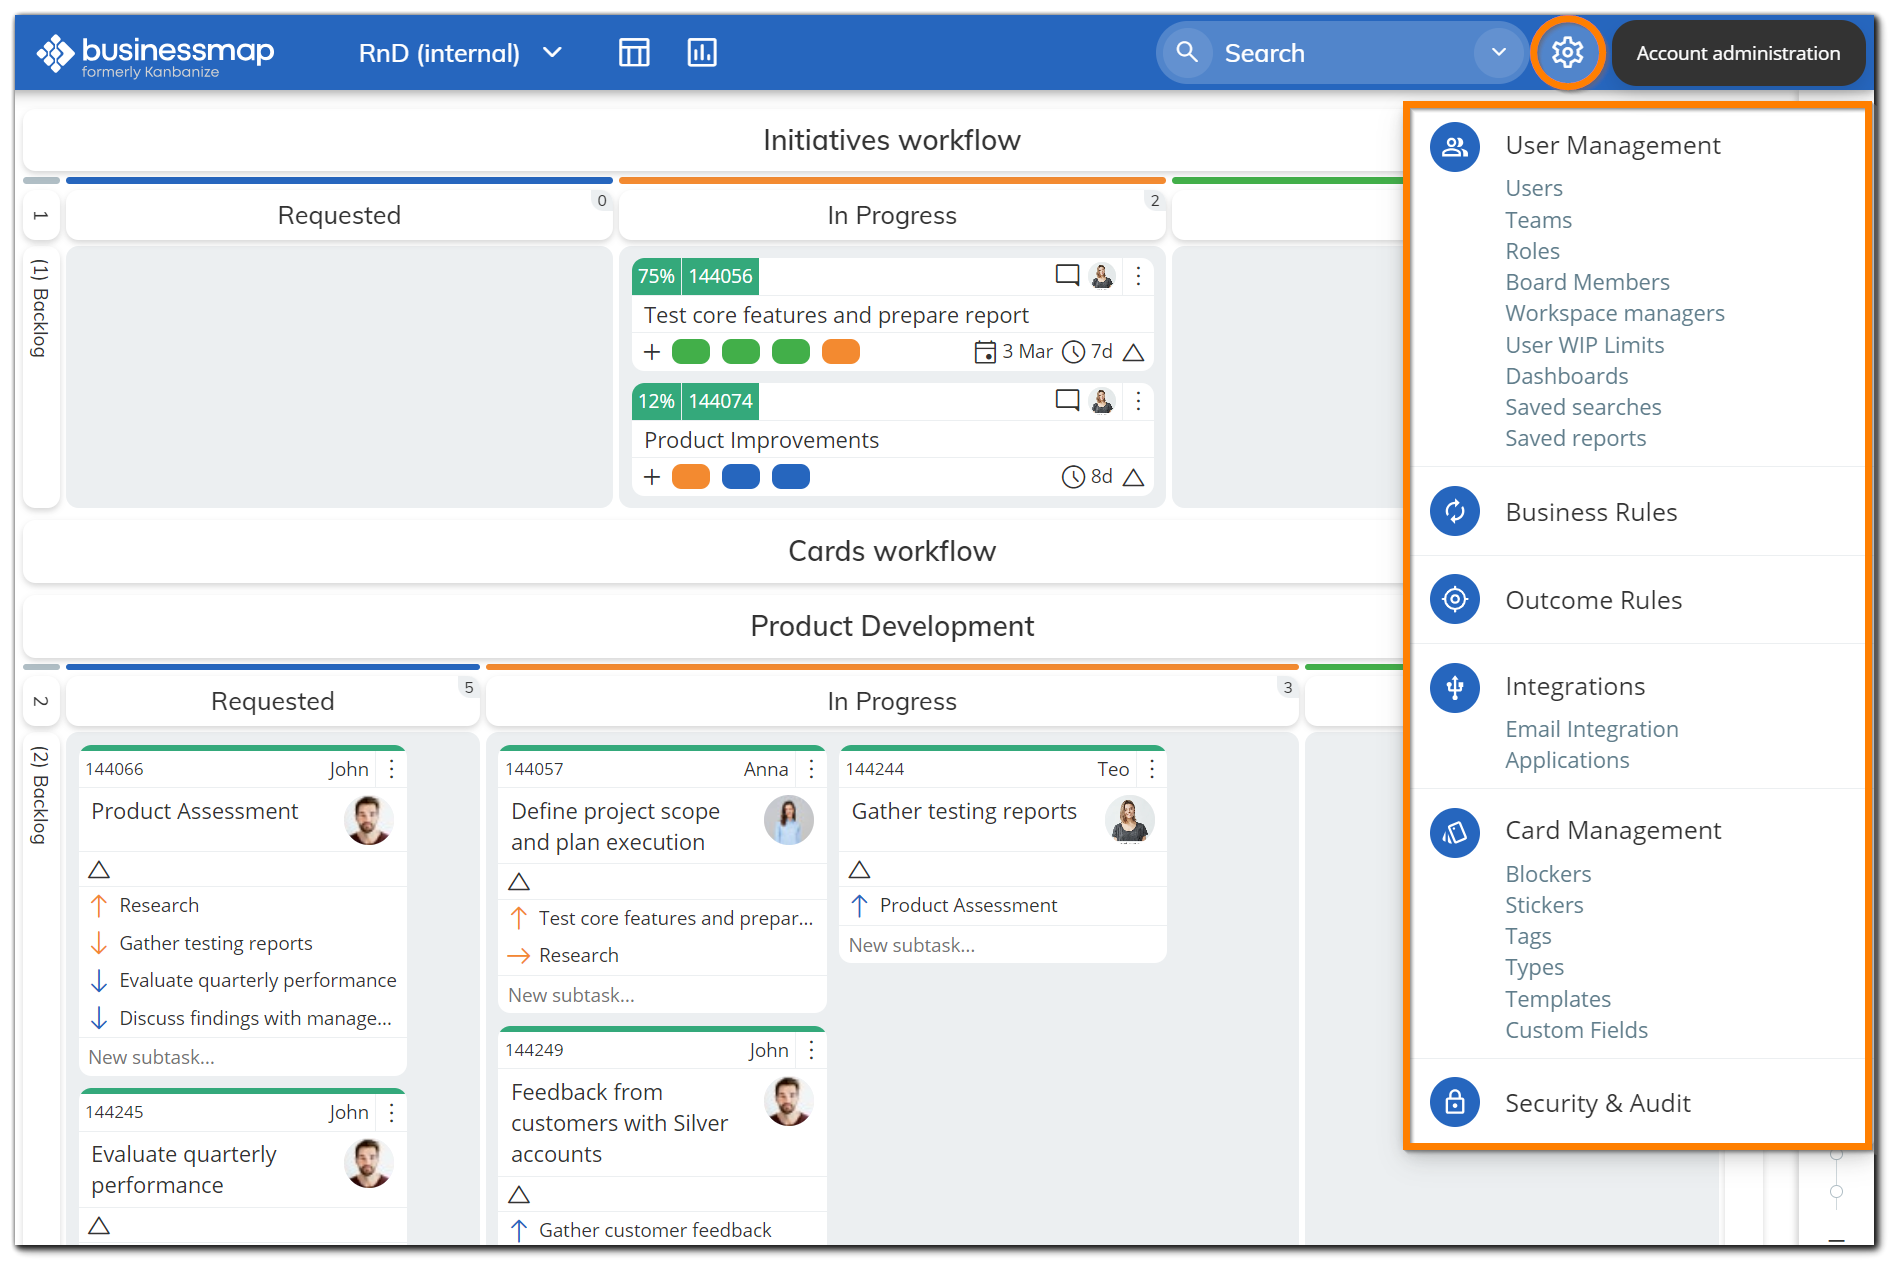The width and height of the screenshot is (1901, 1272).
Task: Click Anna's avatar on Define project scope card
Action: pyautogui.click(x=789, y=820)
